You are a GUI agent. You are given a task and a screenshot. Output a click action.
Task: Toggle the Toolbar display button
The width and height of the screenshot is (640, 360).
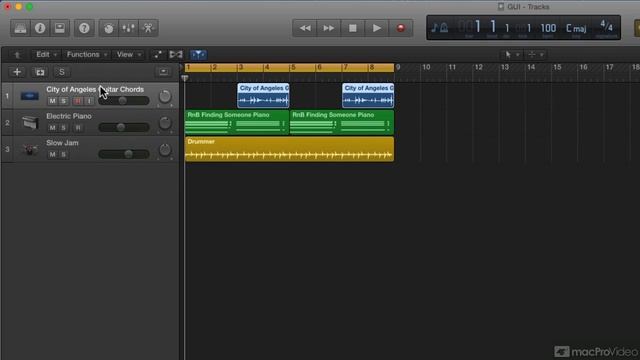coord(60,28)
